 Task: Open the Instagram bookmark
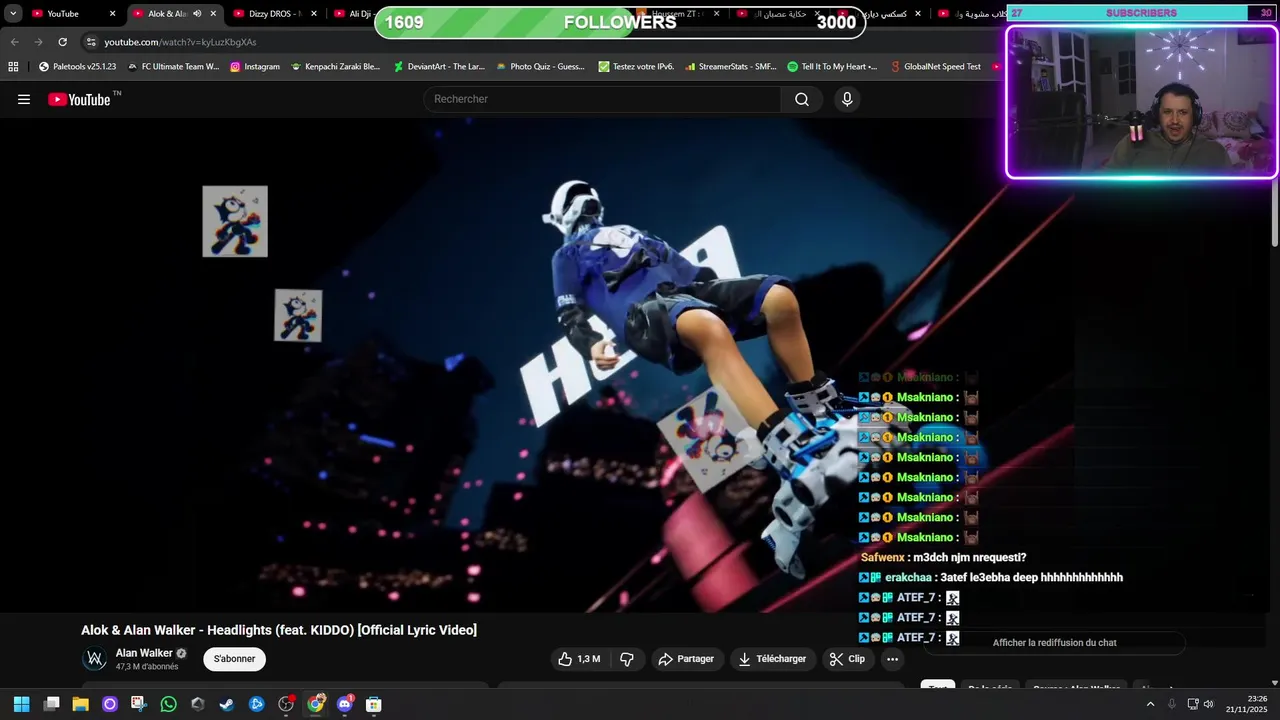[x=255, y=67]
